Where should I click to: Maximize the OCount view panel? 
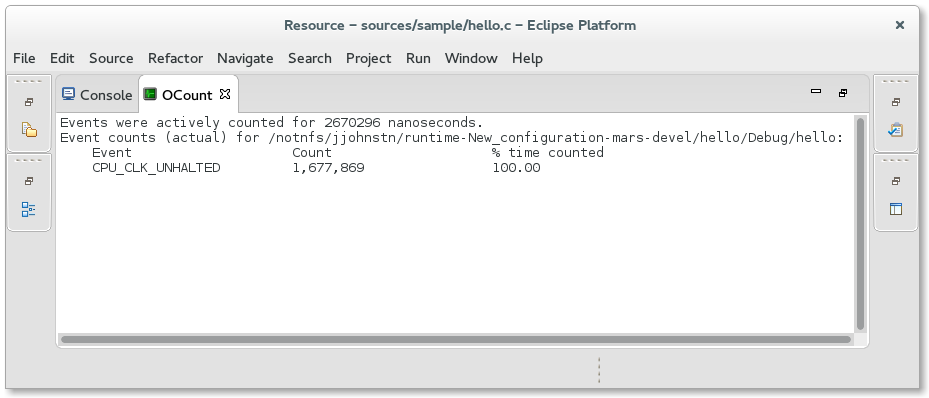click(x=843, y=93)
